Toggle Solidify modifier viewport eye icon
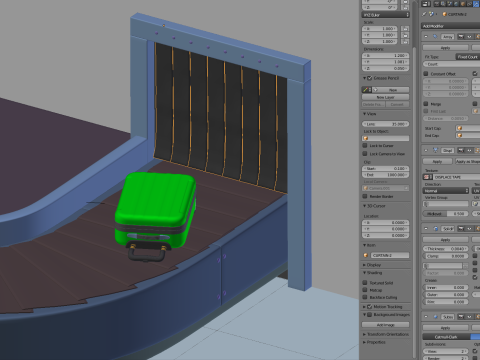Screen dimensions: 480x360 coord(469,229)
